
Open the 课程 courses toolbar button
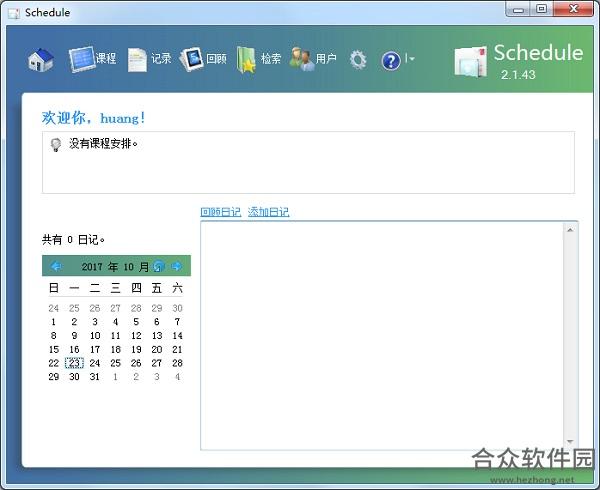[x=93, y=59]
